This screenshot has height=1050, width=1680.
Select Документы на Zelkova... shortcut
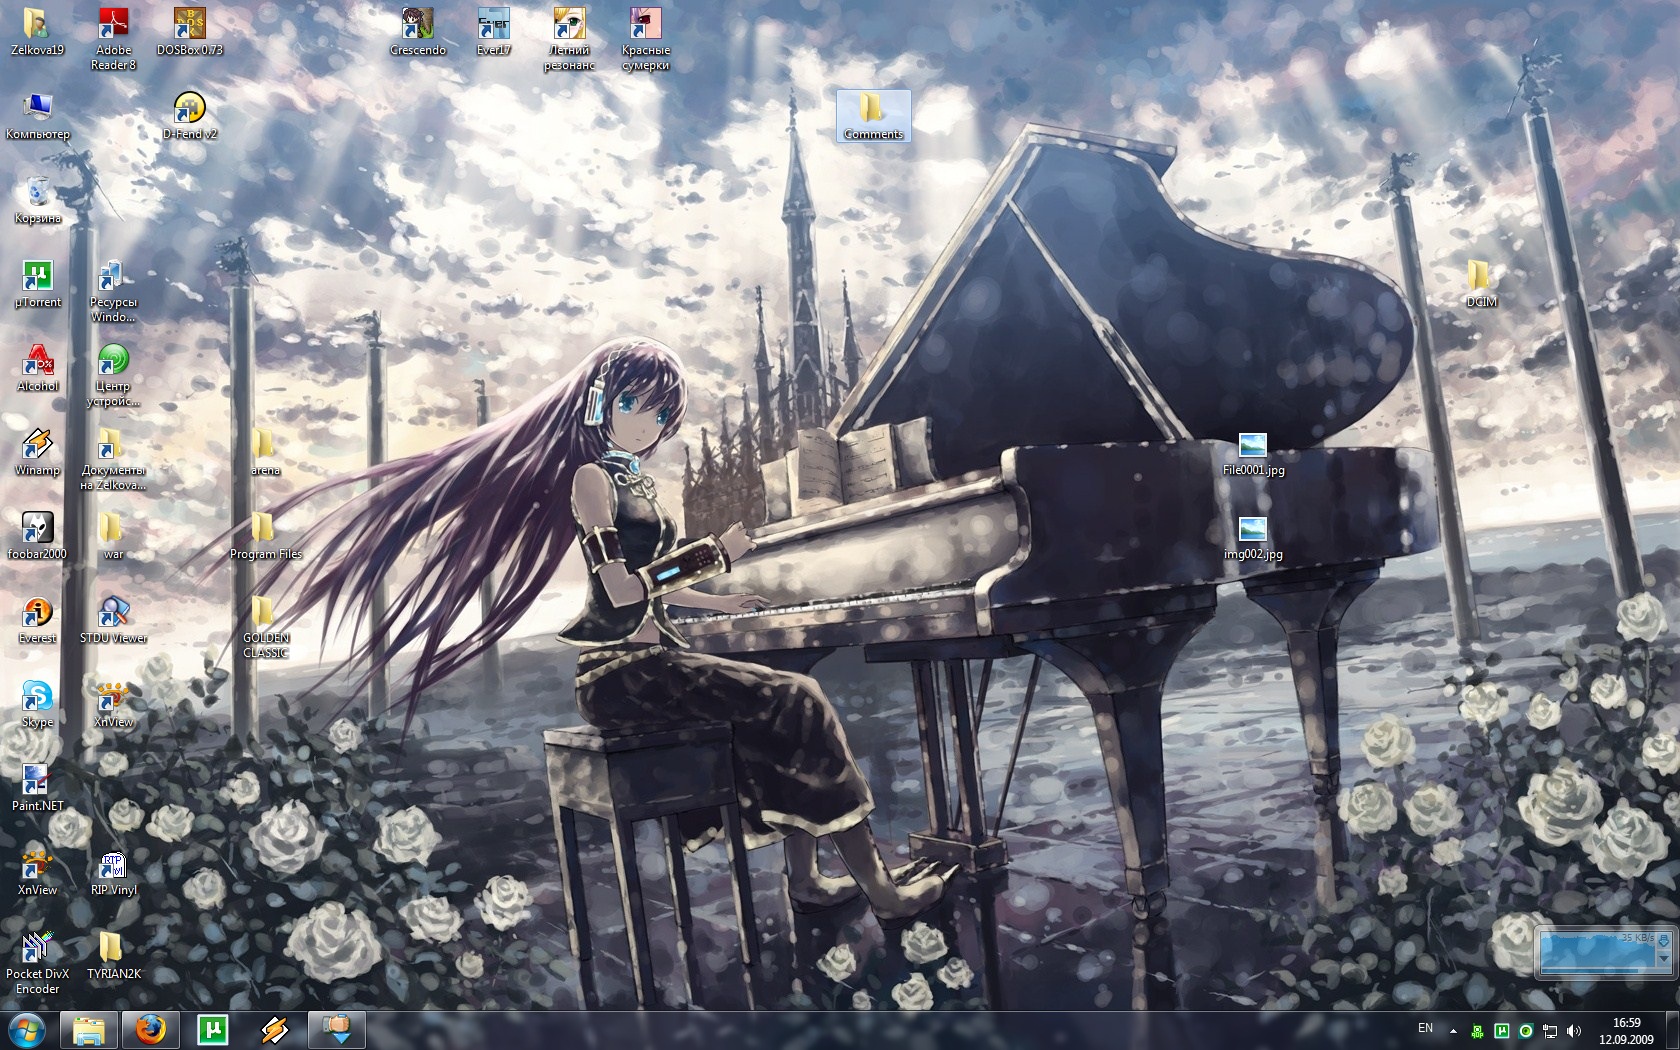pos(113,459)
